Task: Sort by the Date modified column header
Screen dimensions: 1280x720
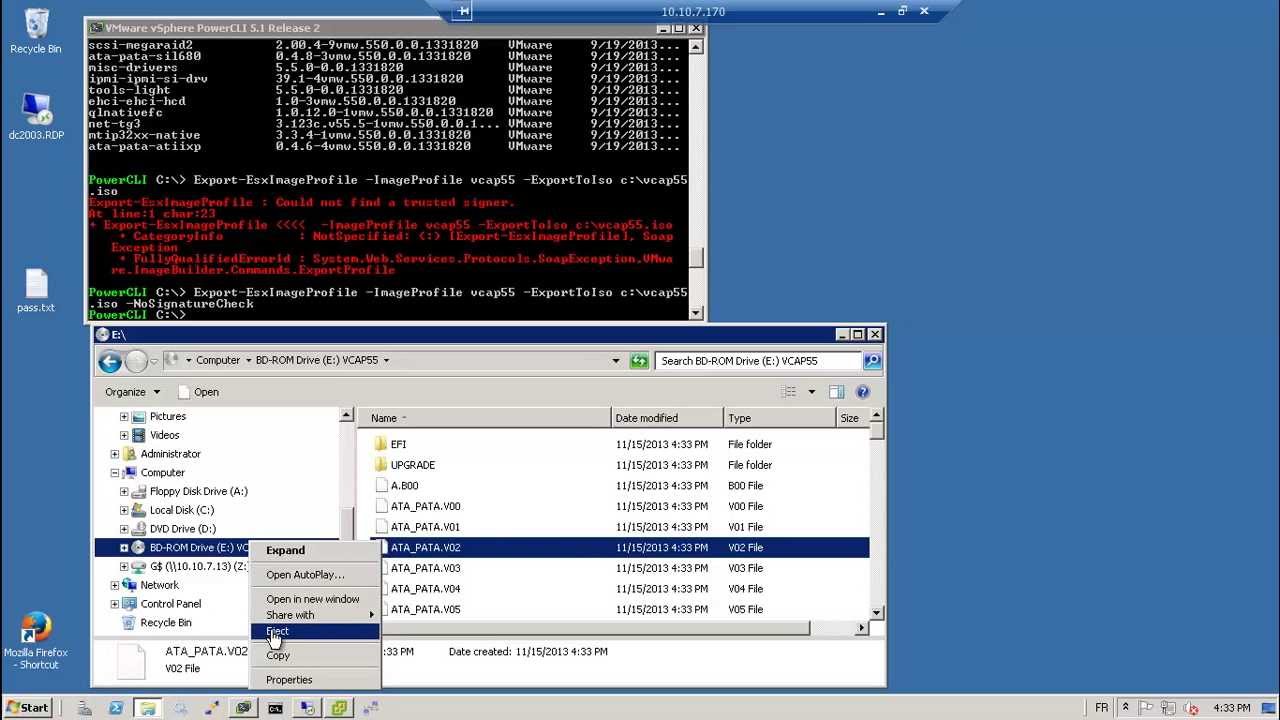Action: (x=667, y=418)
